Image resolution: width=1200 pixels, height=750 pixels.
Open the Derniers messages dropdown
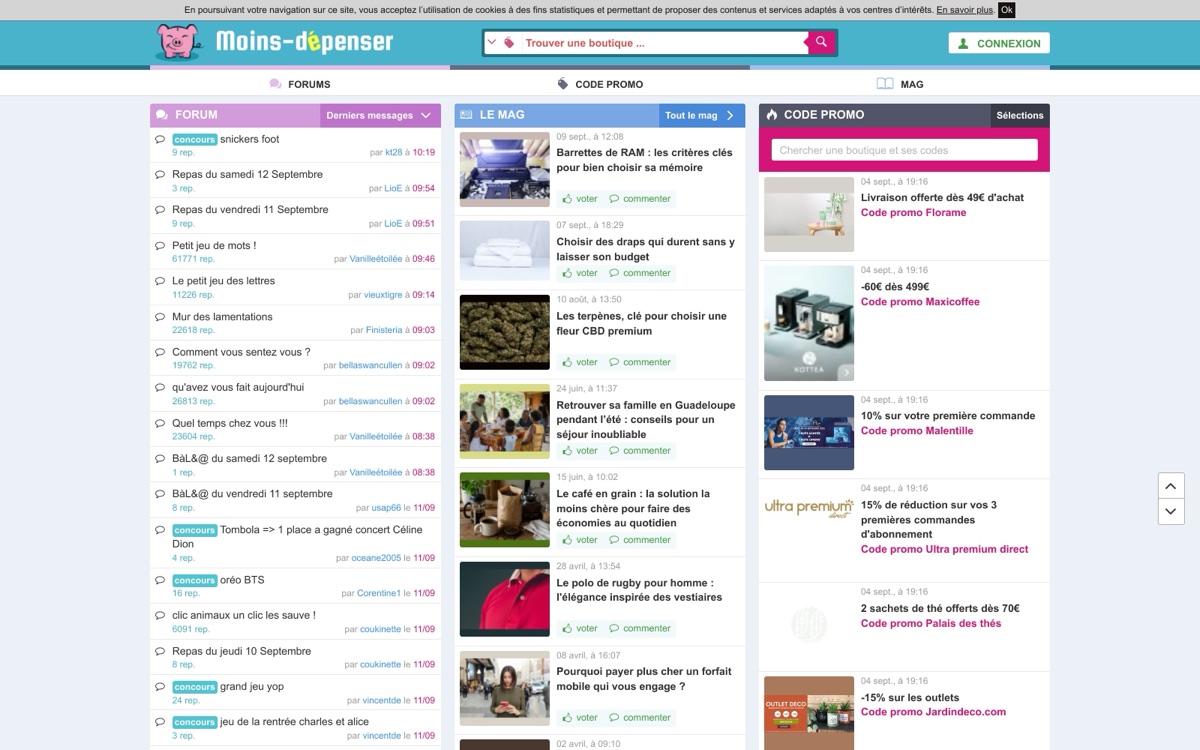pyautogui.click(x=380, y=115)
